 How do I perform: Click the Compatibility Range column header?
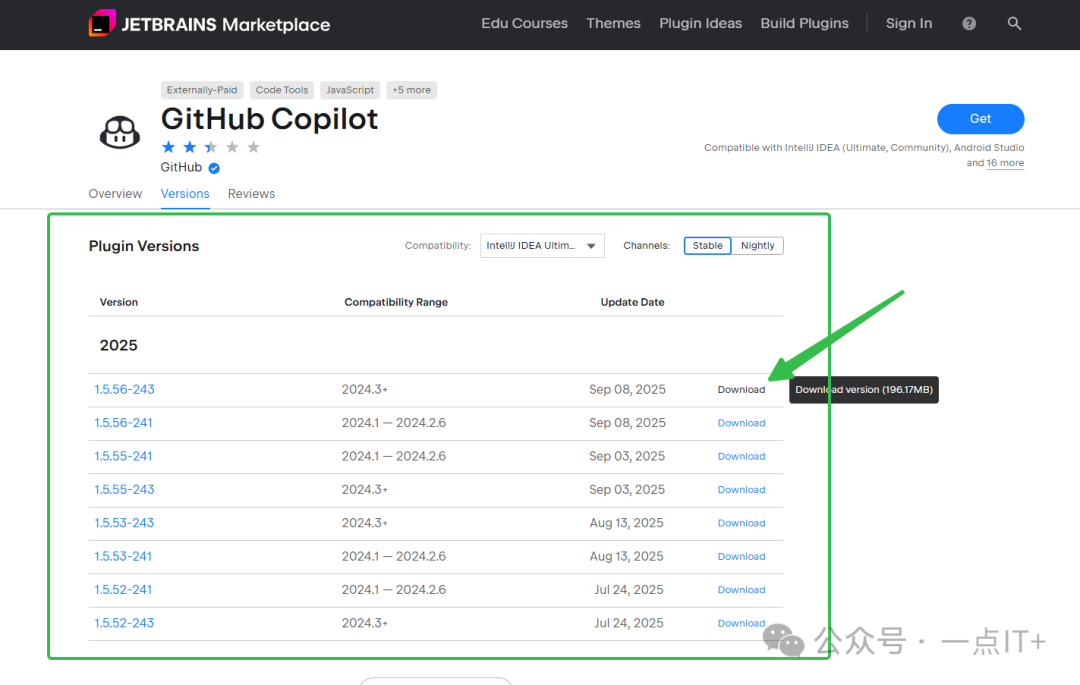click(x=396, y=302)
